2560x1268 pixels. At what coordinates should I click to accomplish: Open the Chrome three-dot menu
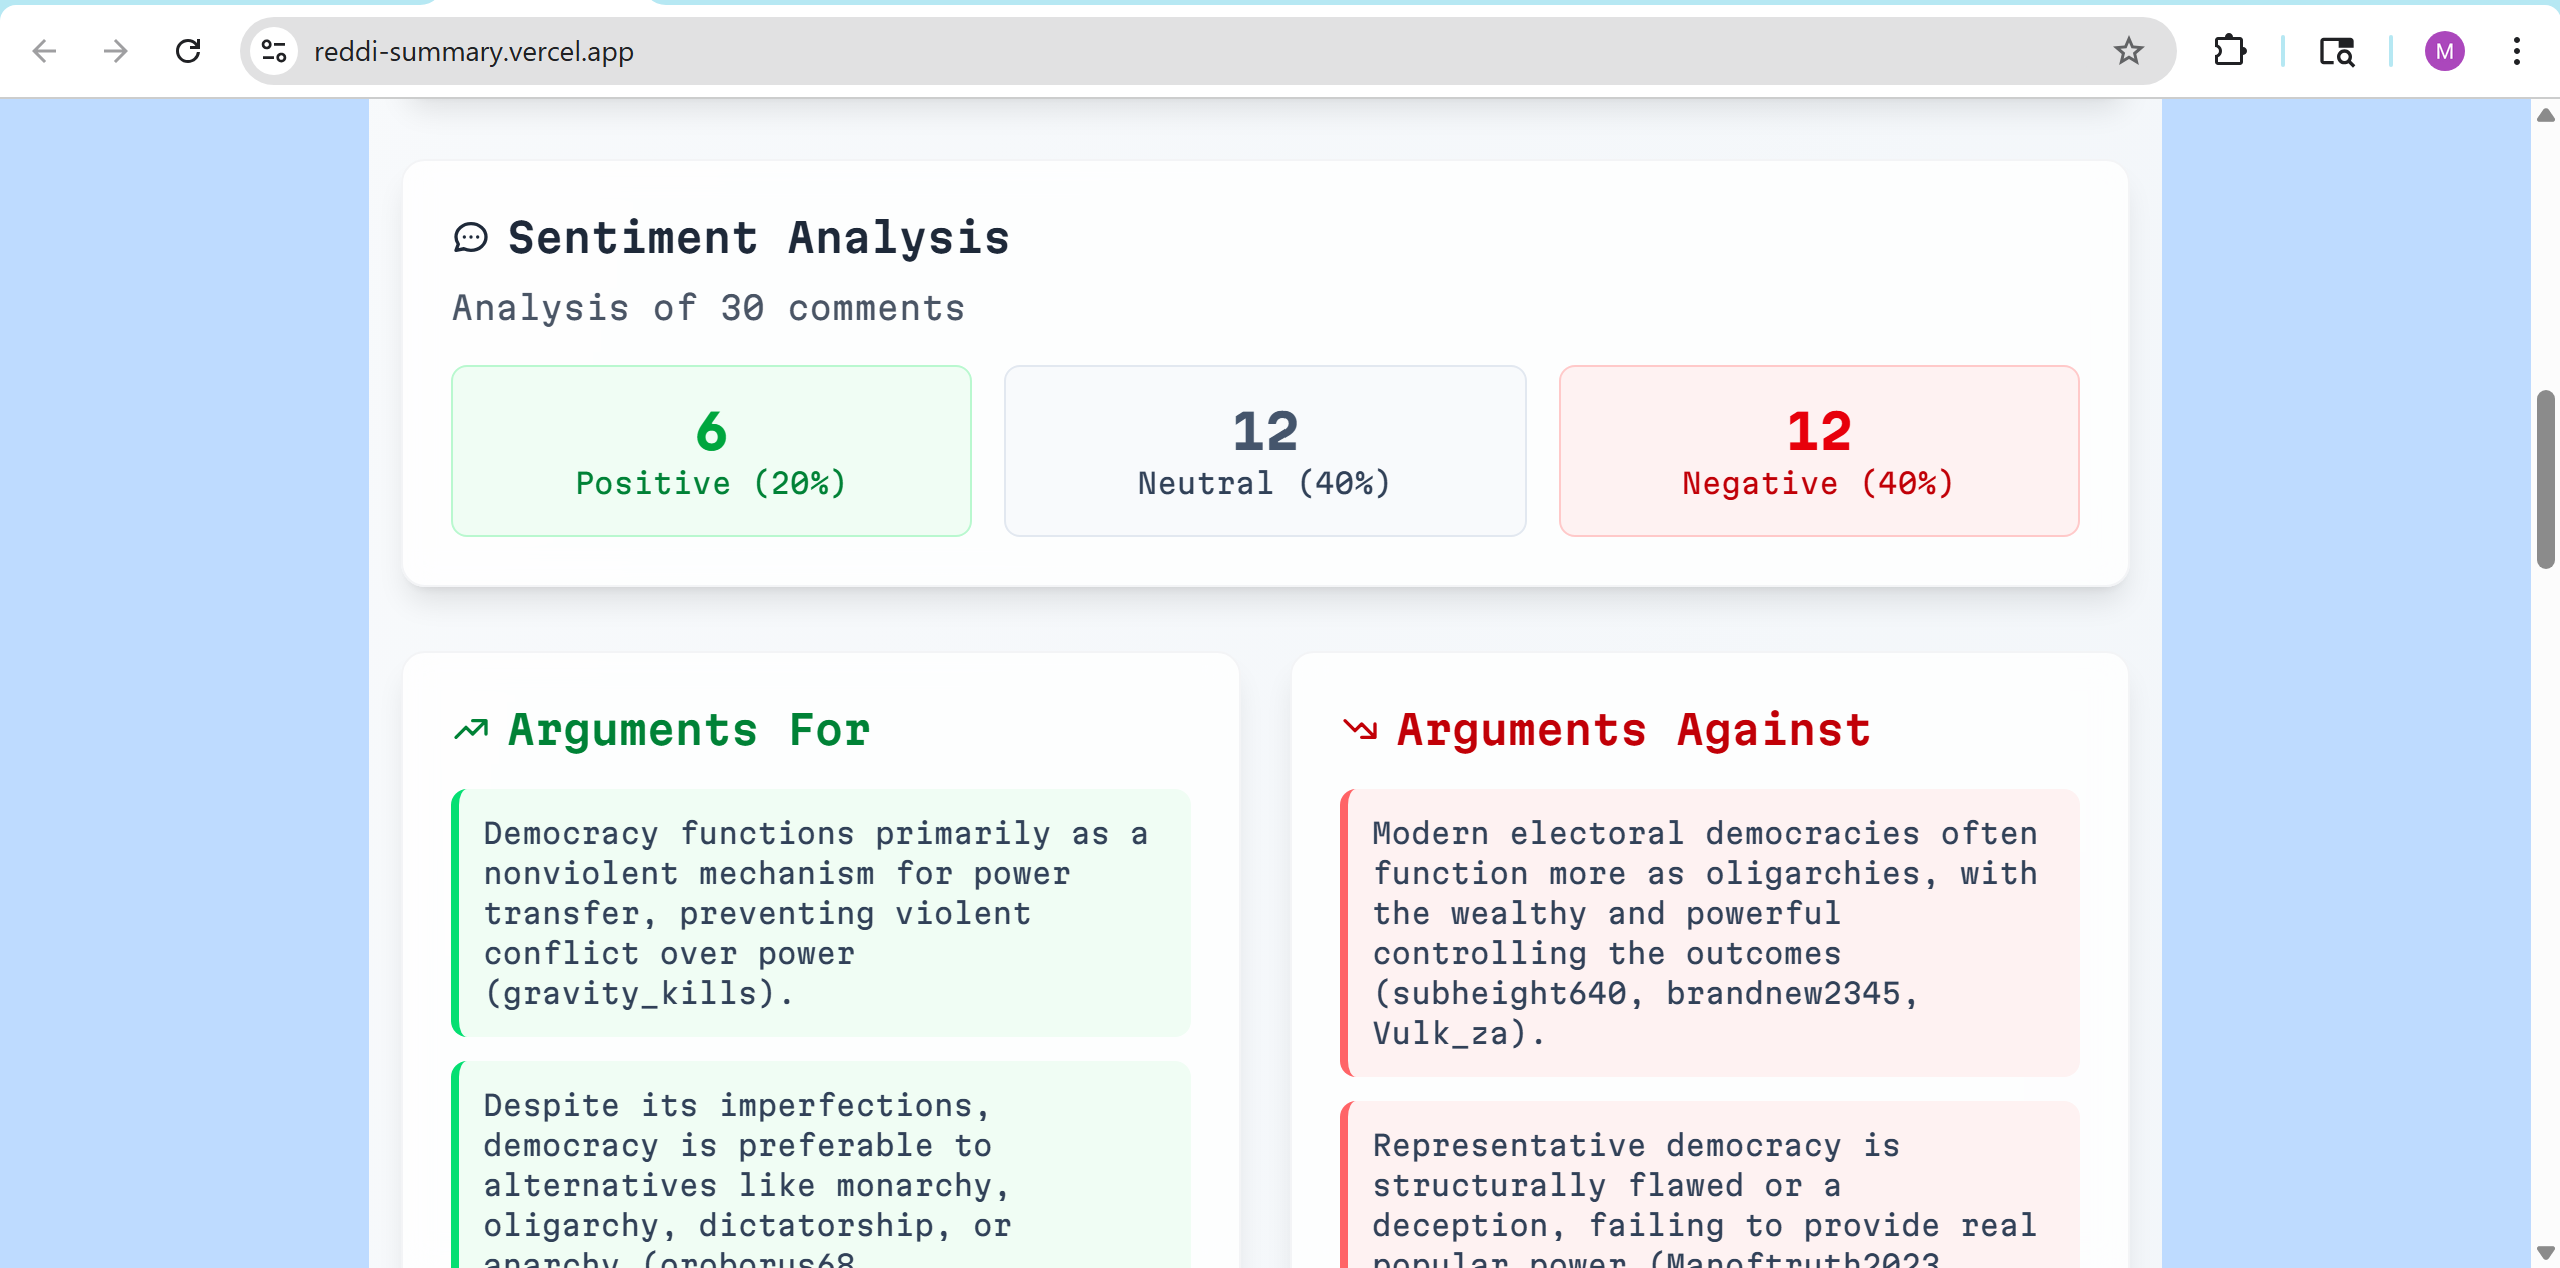coord(2516,51)
